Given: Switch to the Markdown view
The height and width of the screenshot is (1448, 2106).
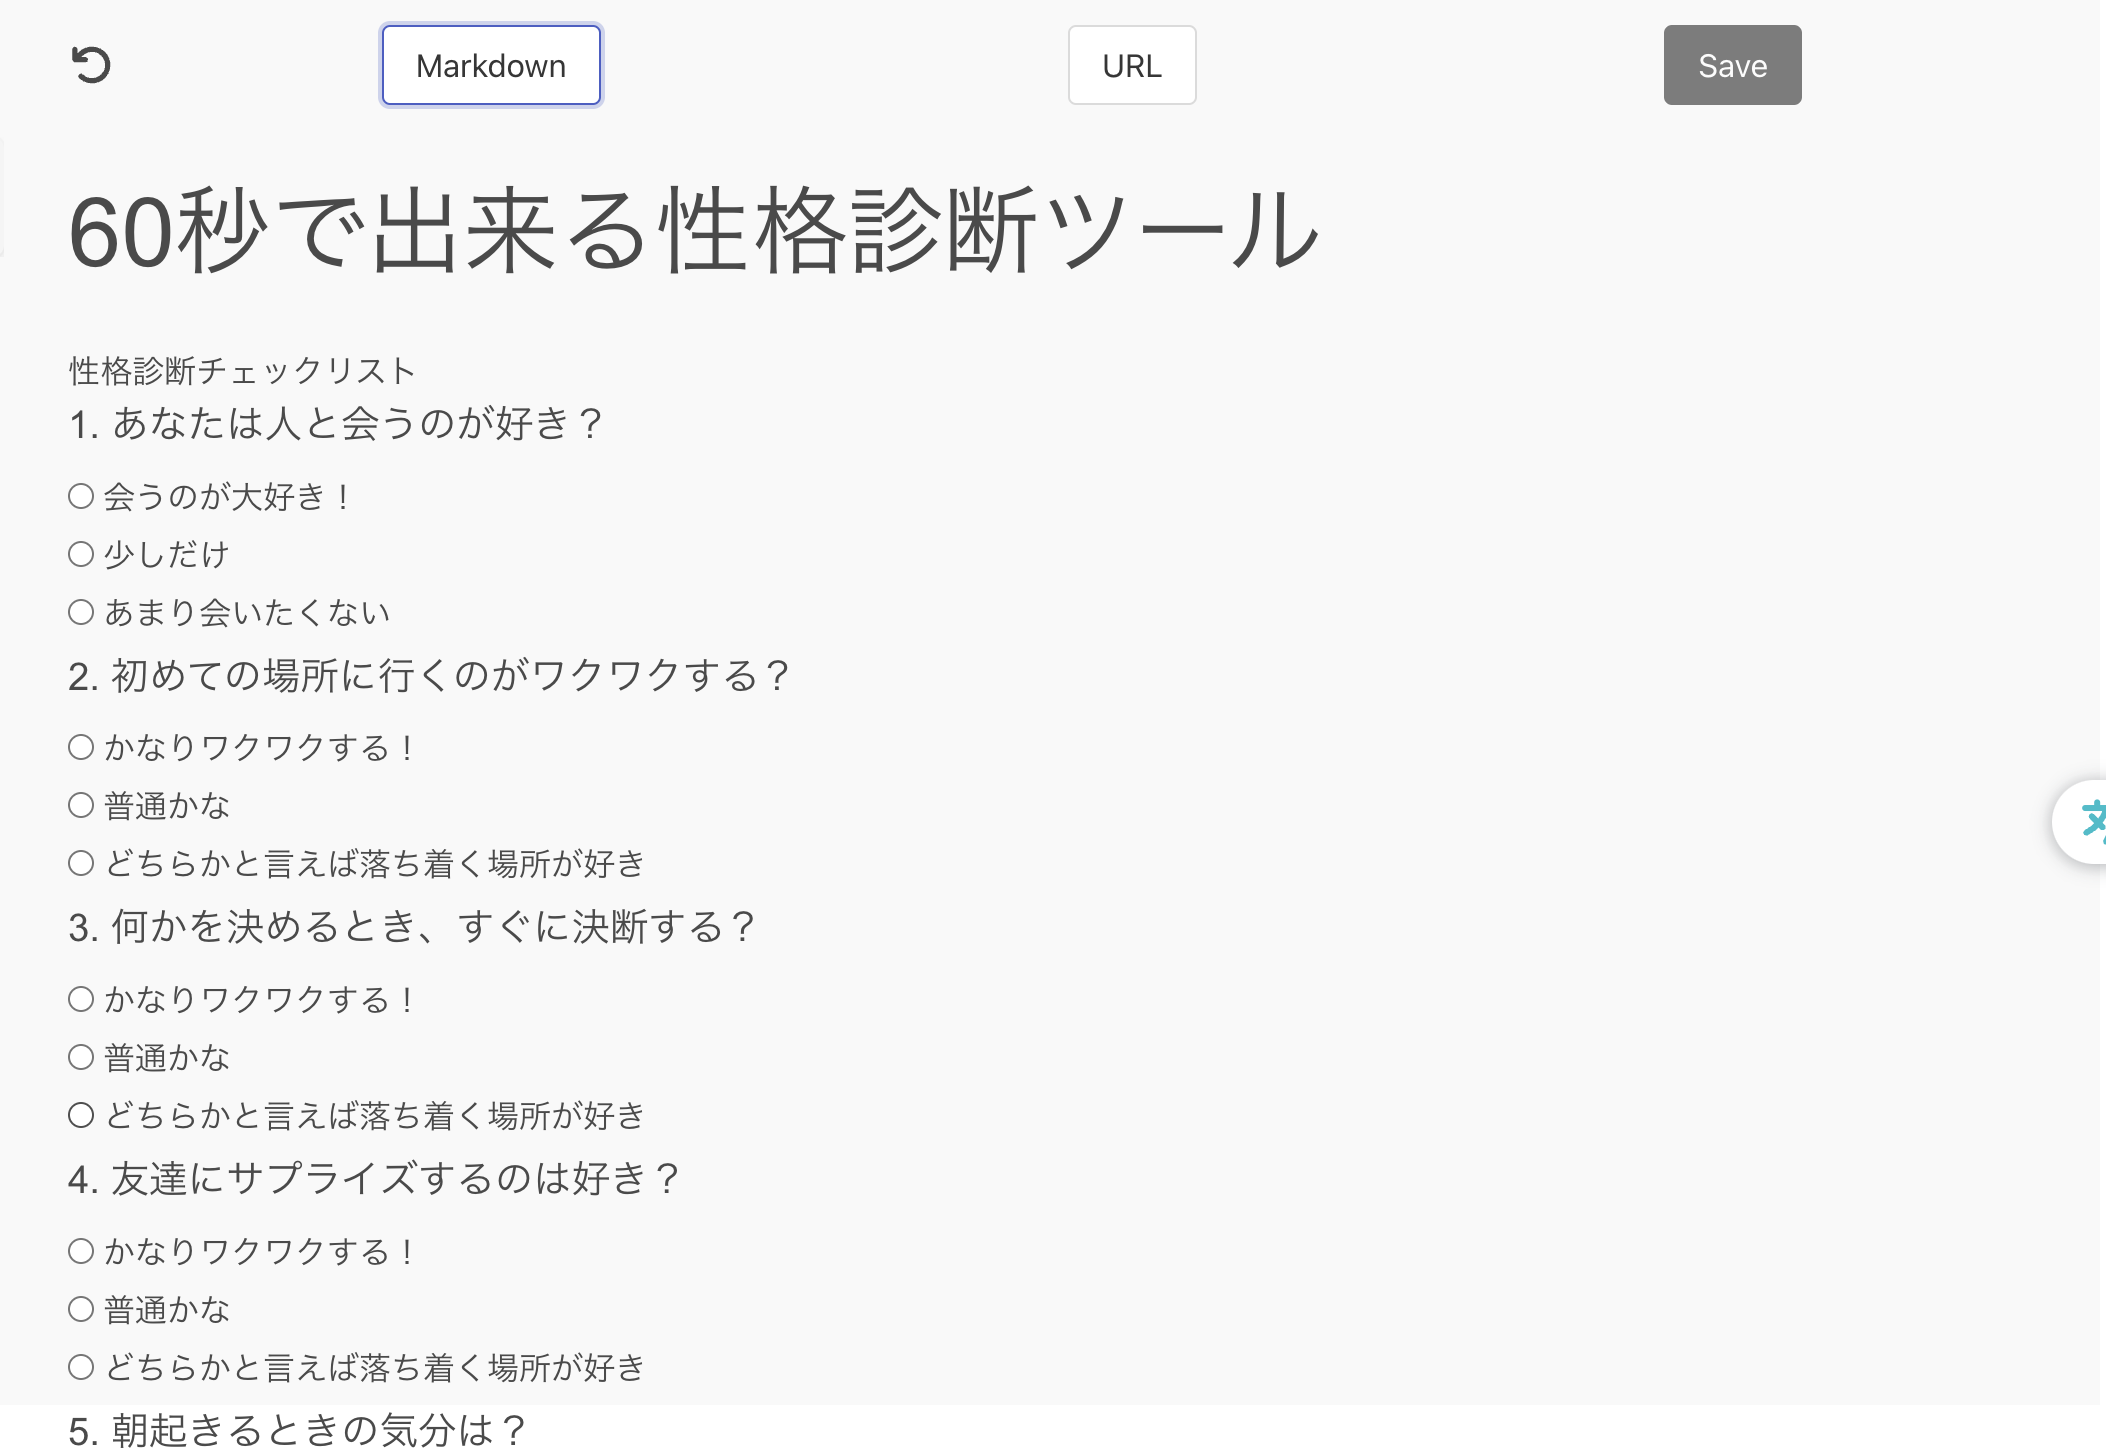Looking at the screenshot, I should pyautogui.click(x=490, y=65).
